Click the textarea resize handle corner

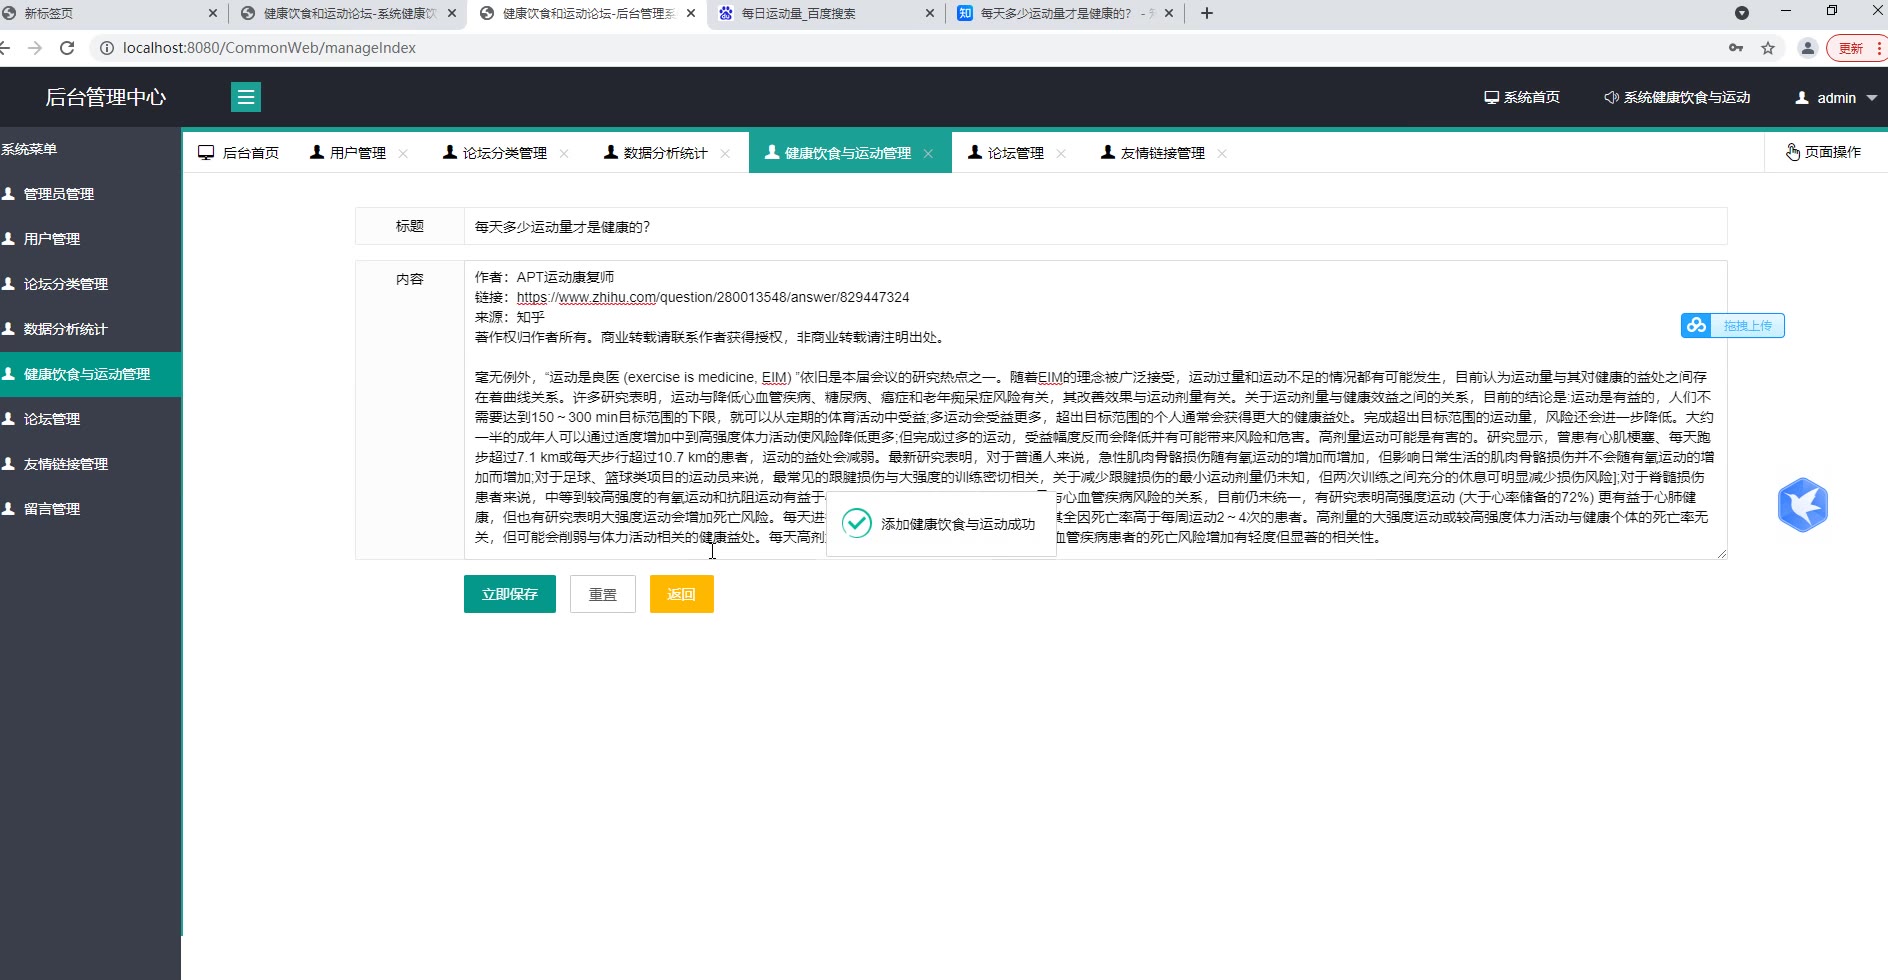1721,553
